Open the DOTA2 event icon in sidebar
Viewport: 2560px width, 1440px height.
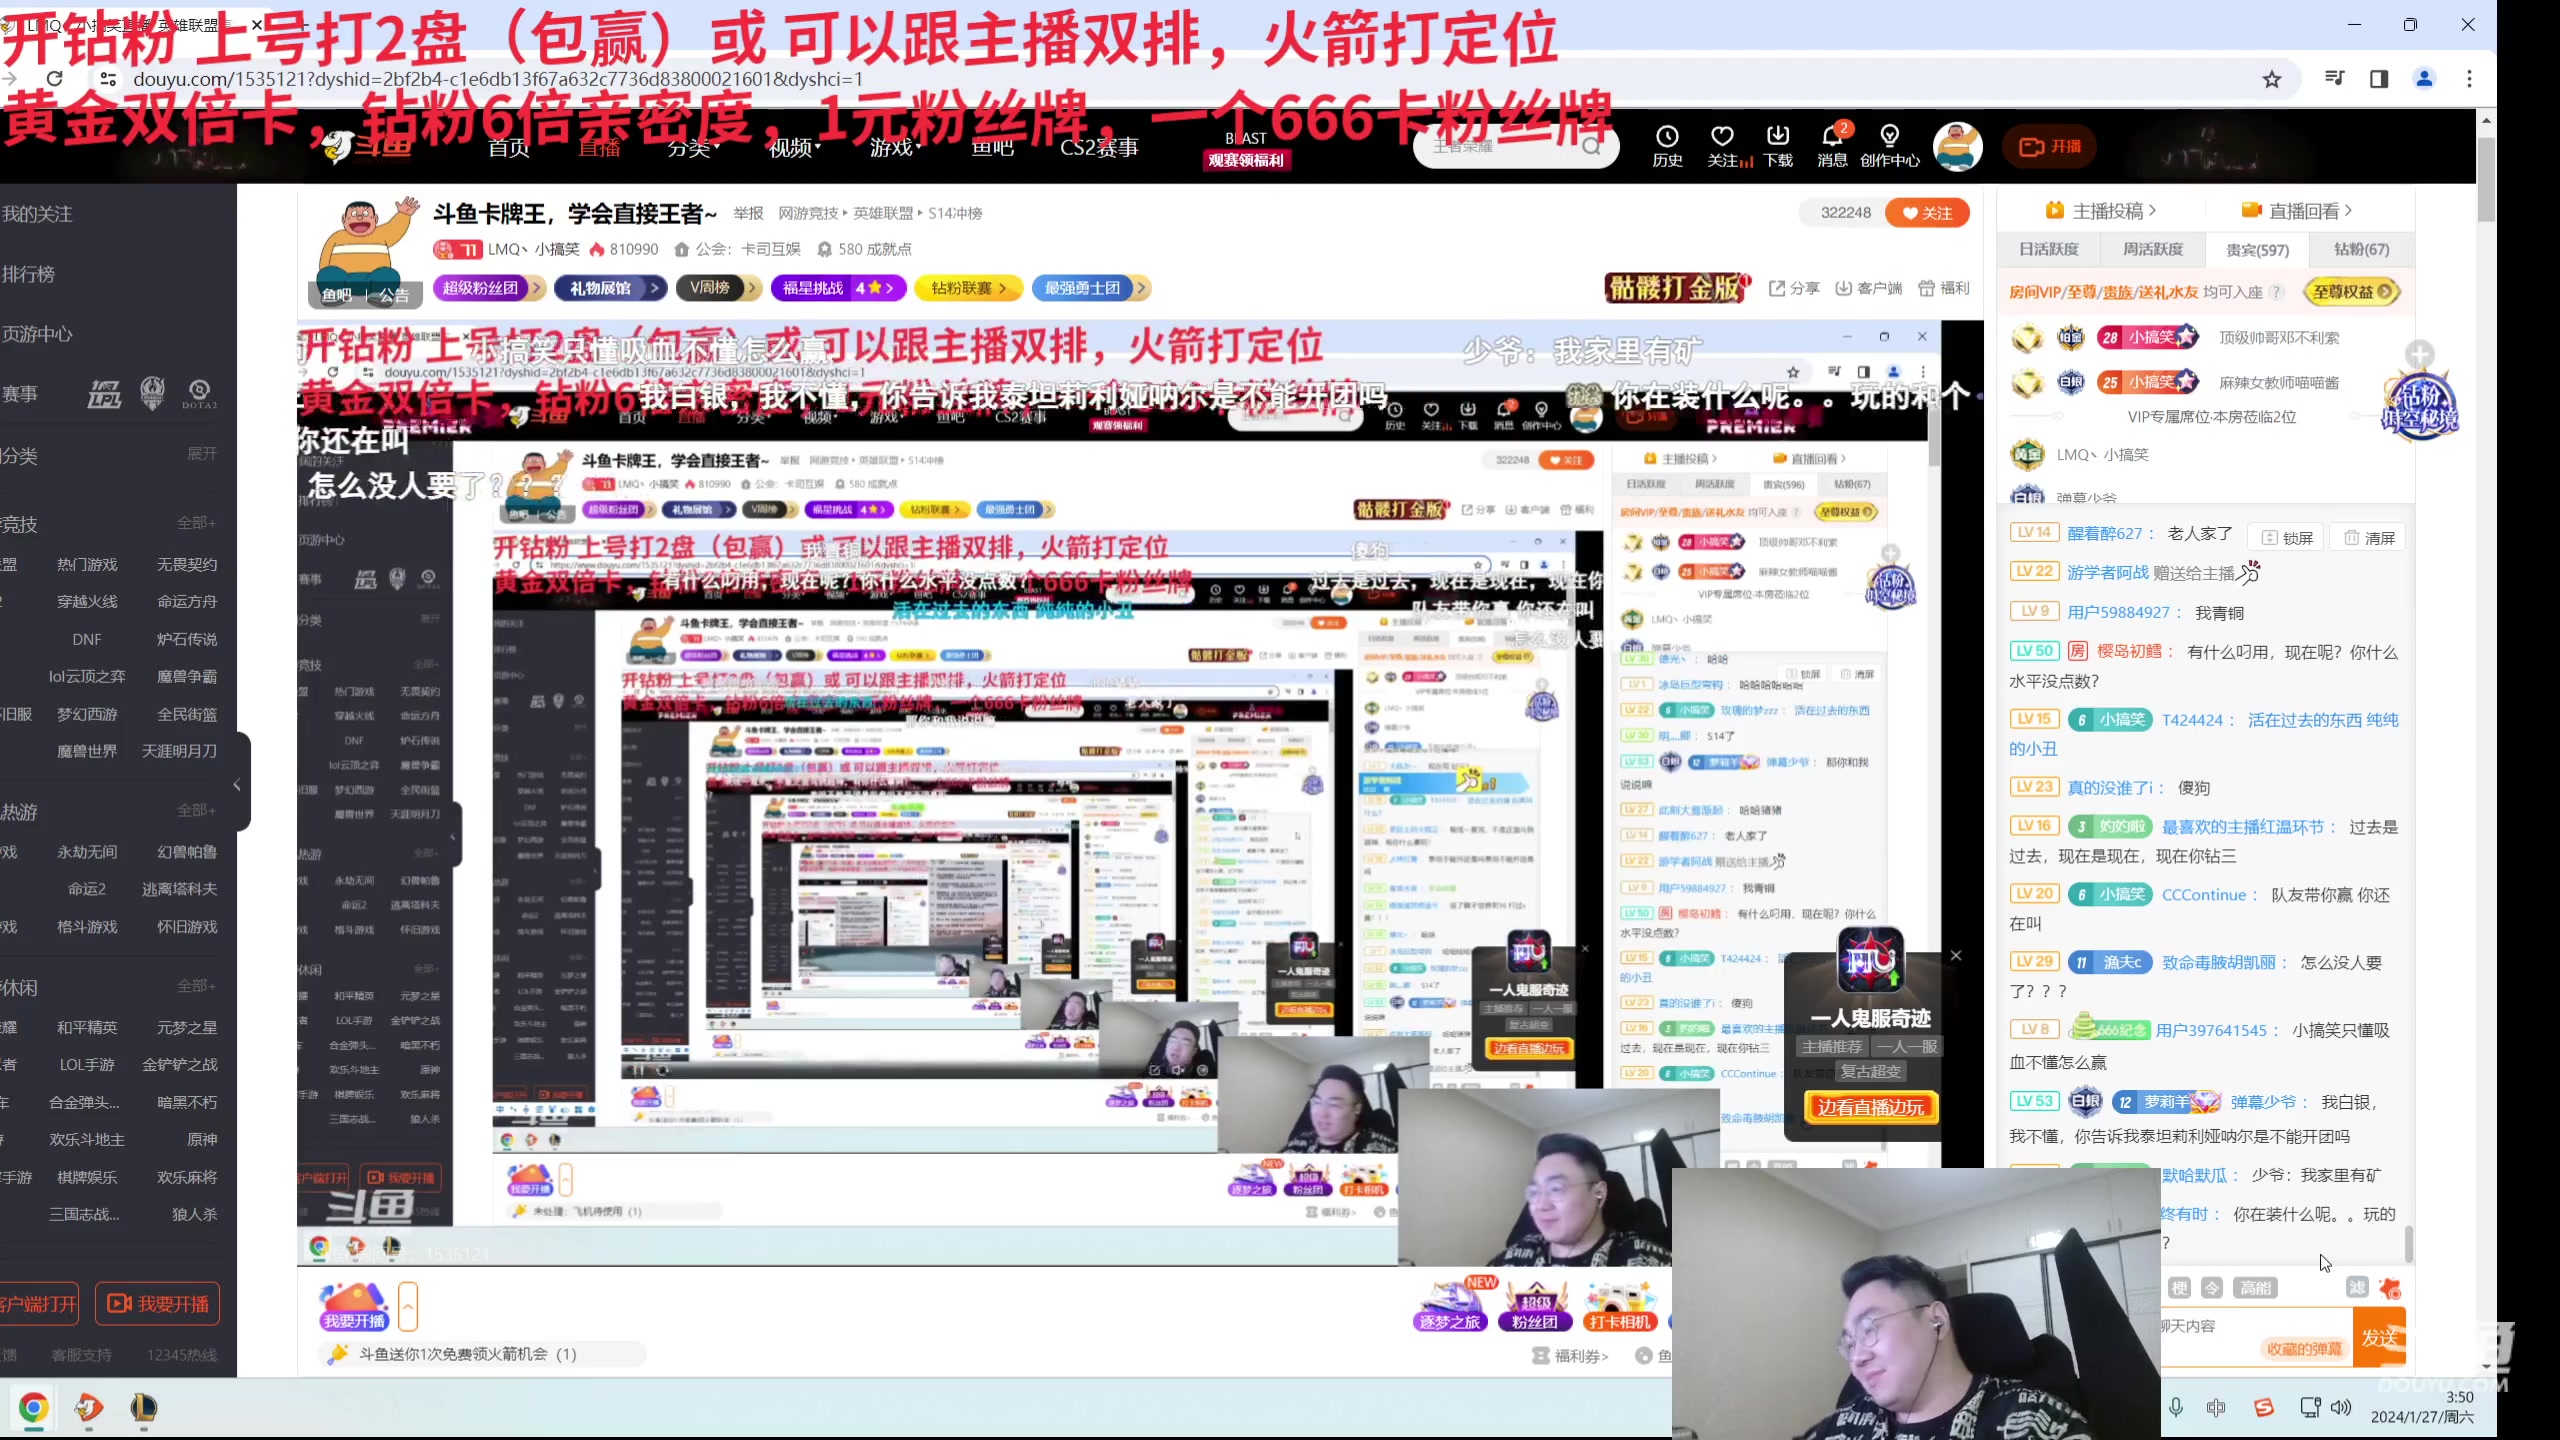click(199, 394)
